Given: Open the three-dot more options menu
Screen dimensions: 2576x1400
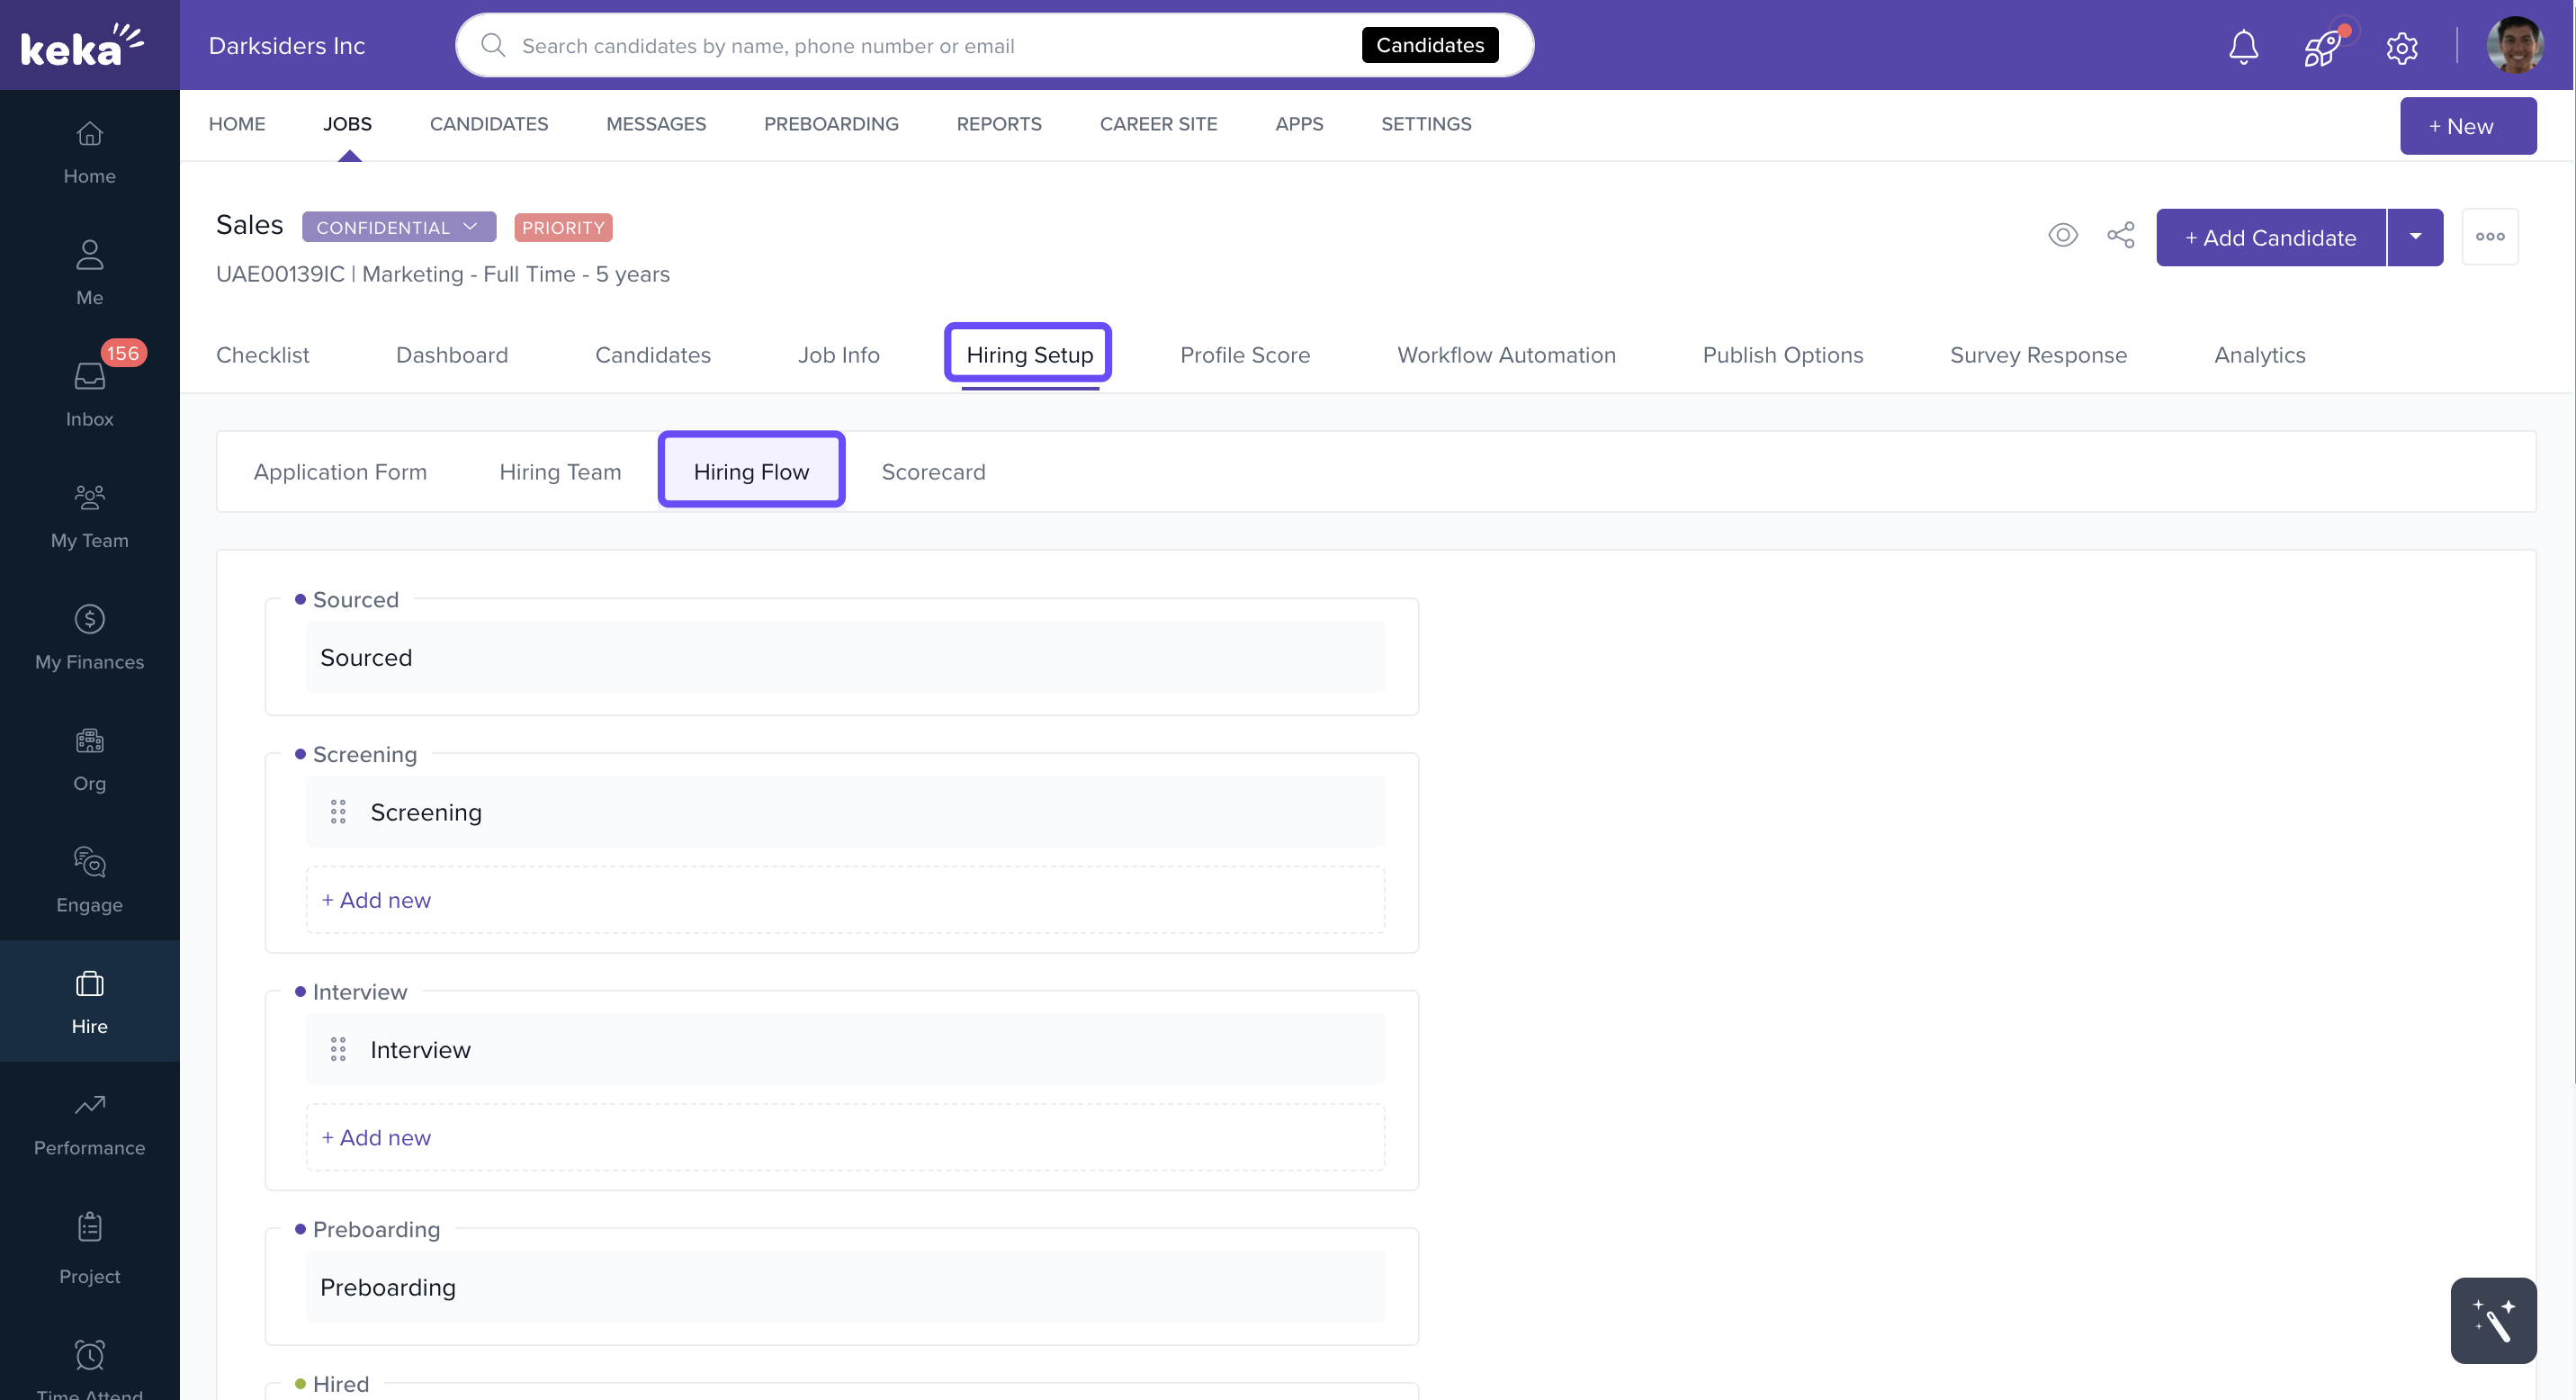Looking at the screenshot, I should [2489, 237].
